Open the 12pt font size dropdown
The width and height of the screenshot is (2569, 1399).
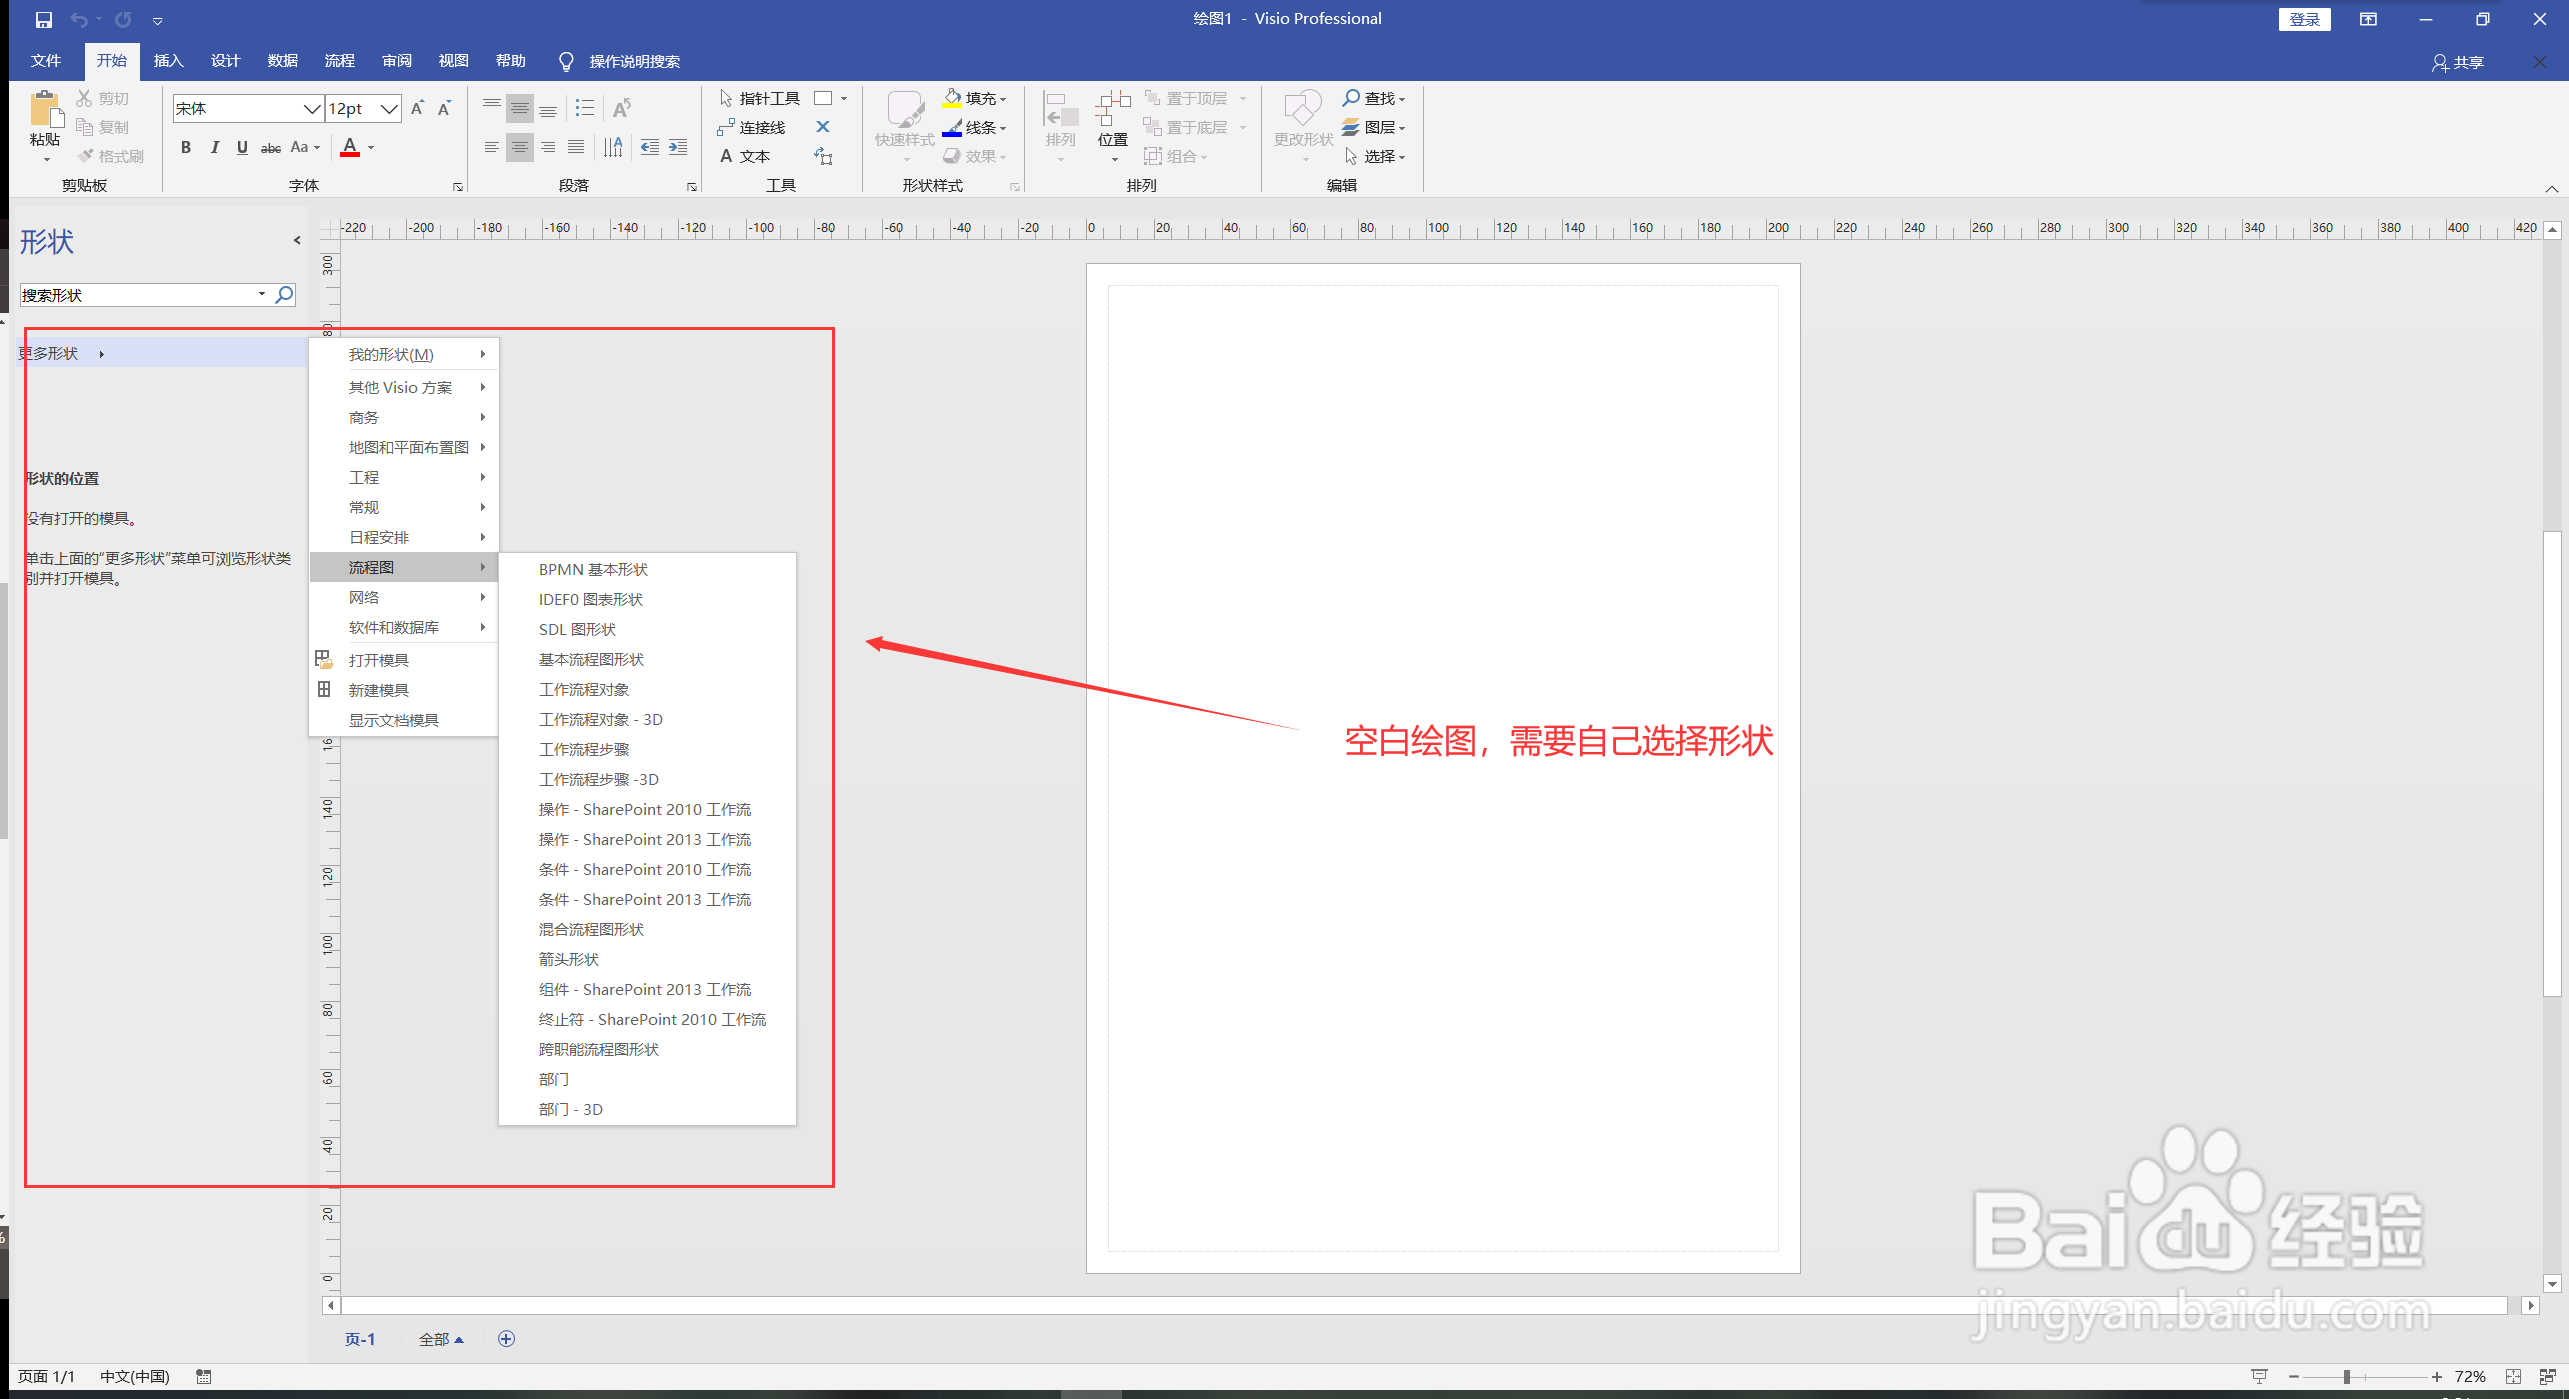391,108
